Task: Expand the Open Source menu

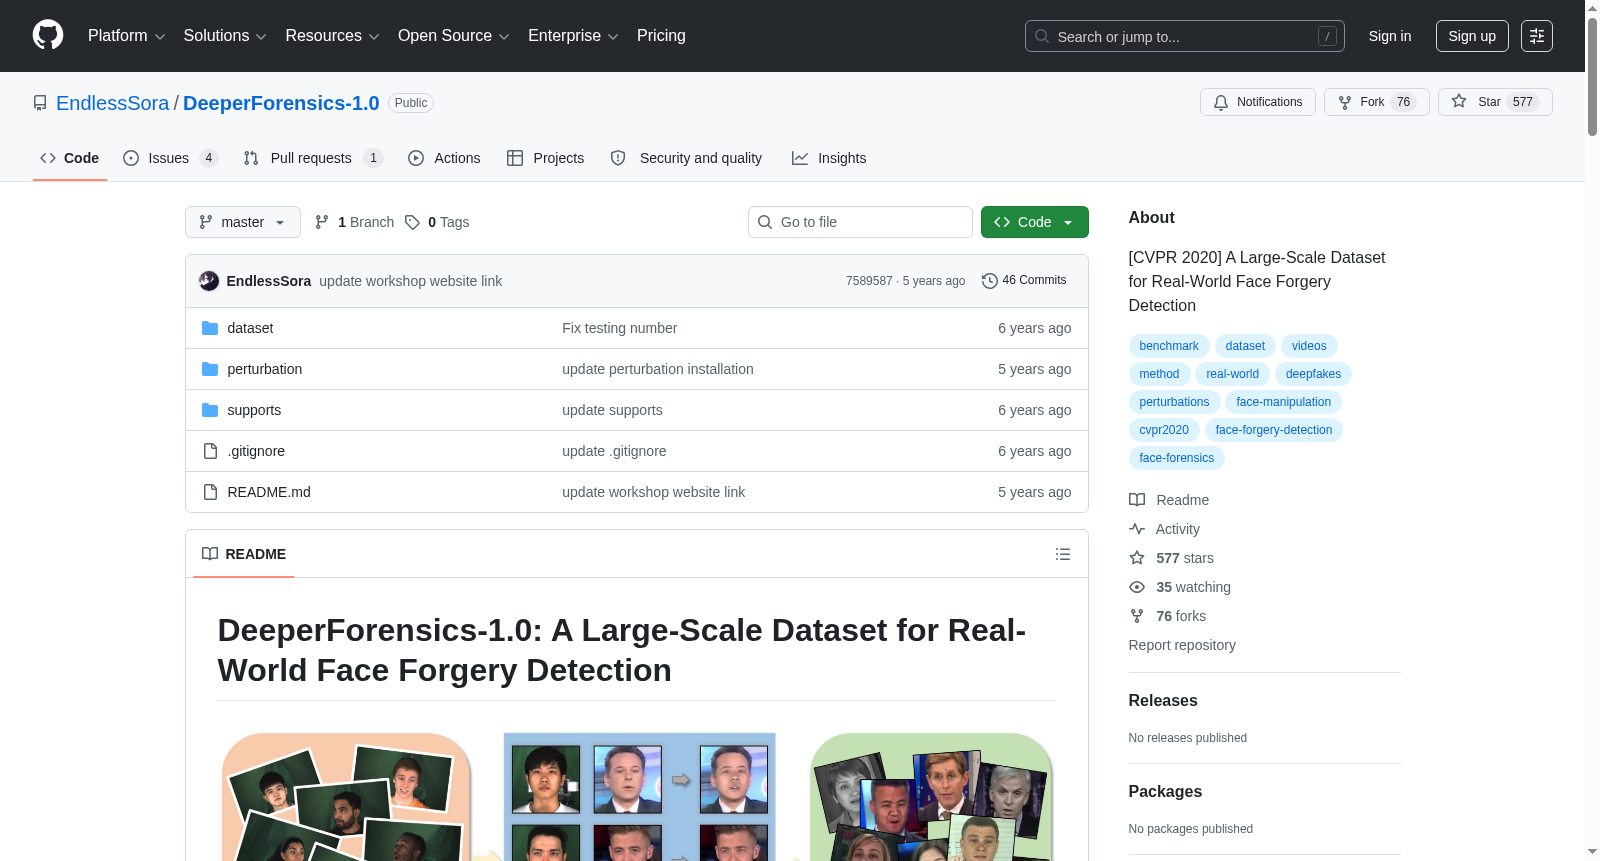Action: click(454, 36)
